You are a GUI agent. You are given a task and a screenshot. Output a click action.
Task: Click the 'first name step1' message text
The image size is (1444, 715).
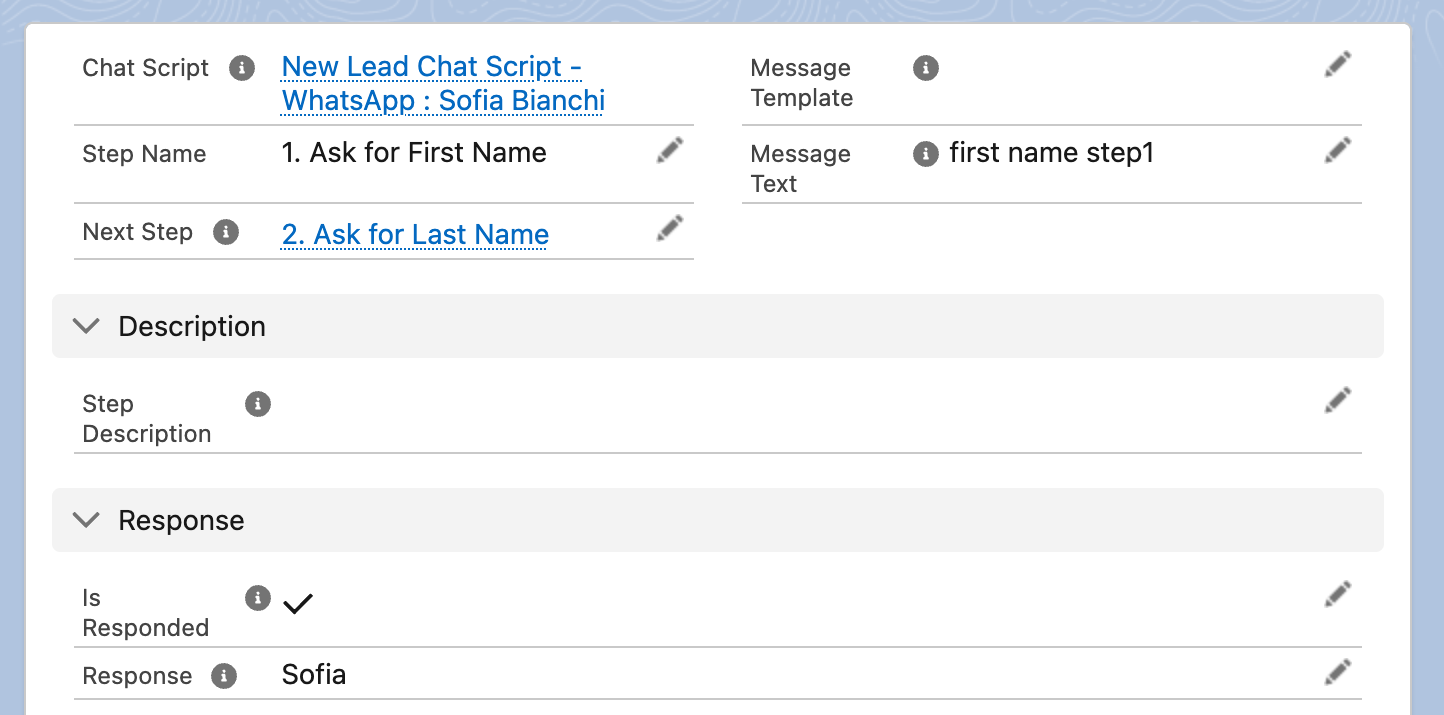click(1051, 152)
